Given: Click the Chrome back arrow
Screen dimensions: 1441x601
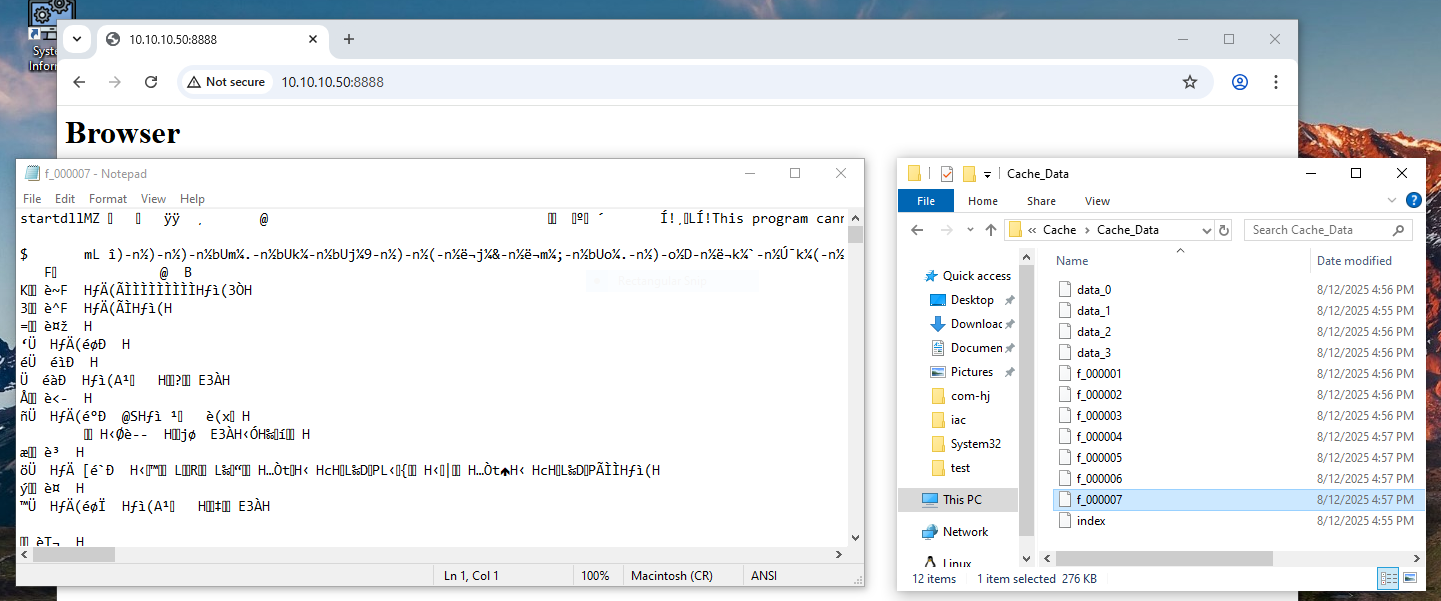Looking at the screenshot, I should [x=79, y=82].
